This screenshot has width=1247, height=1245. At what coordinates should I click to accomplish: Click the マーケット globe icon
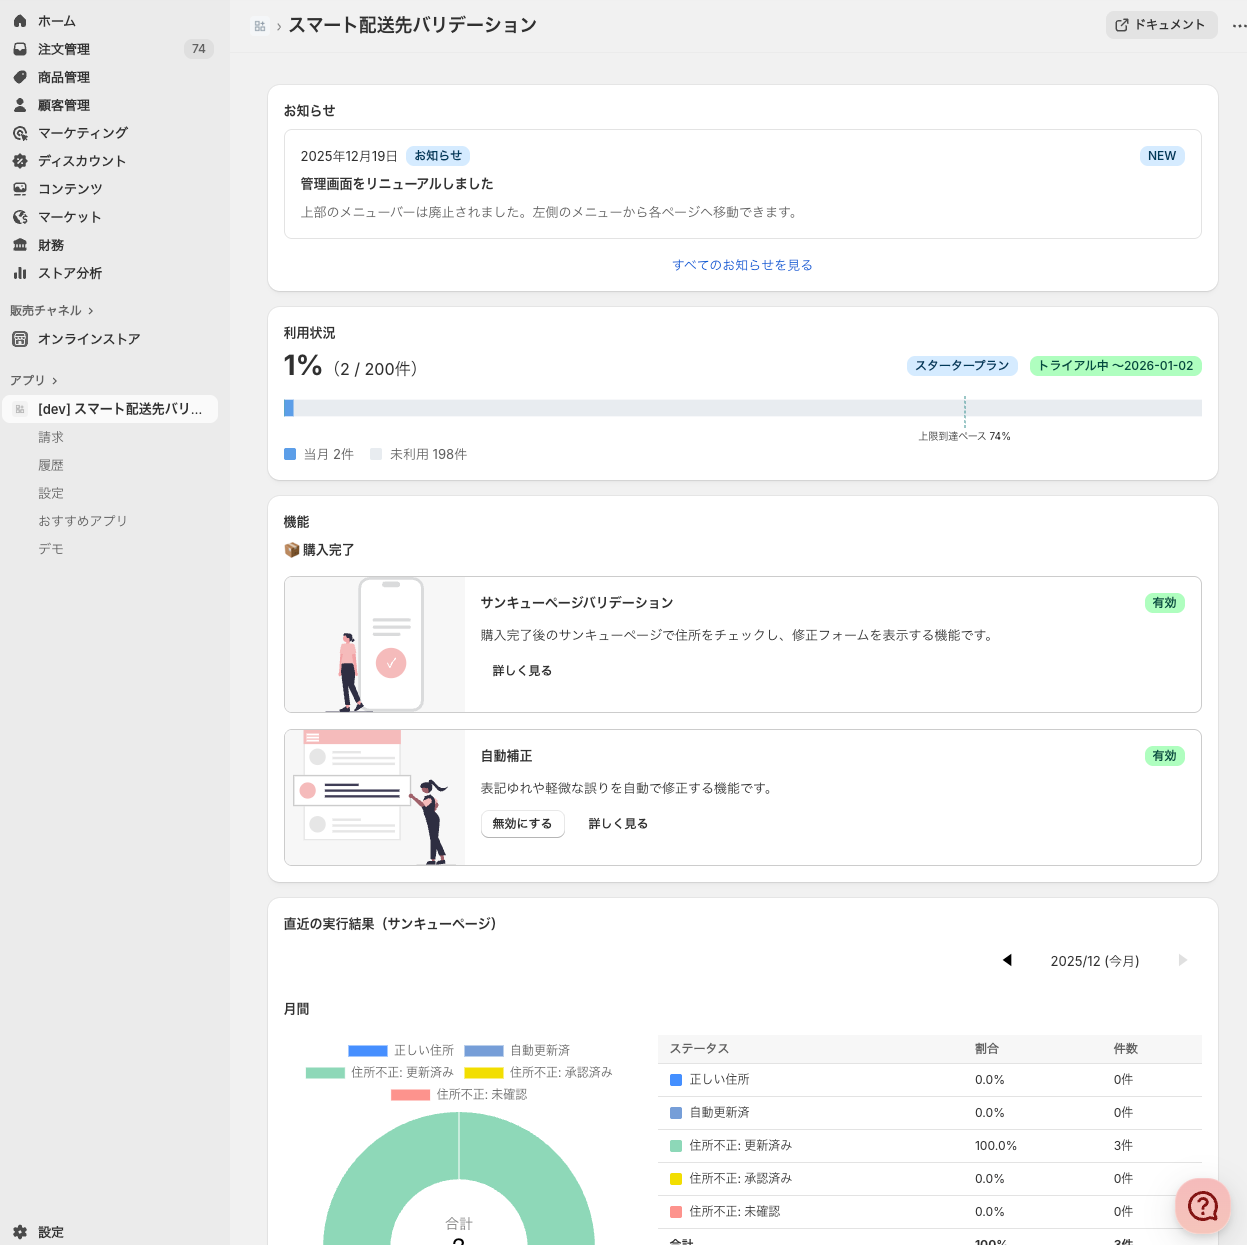coord(20,217)
